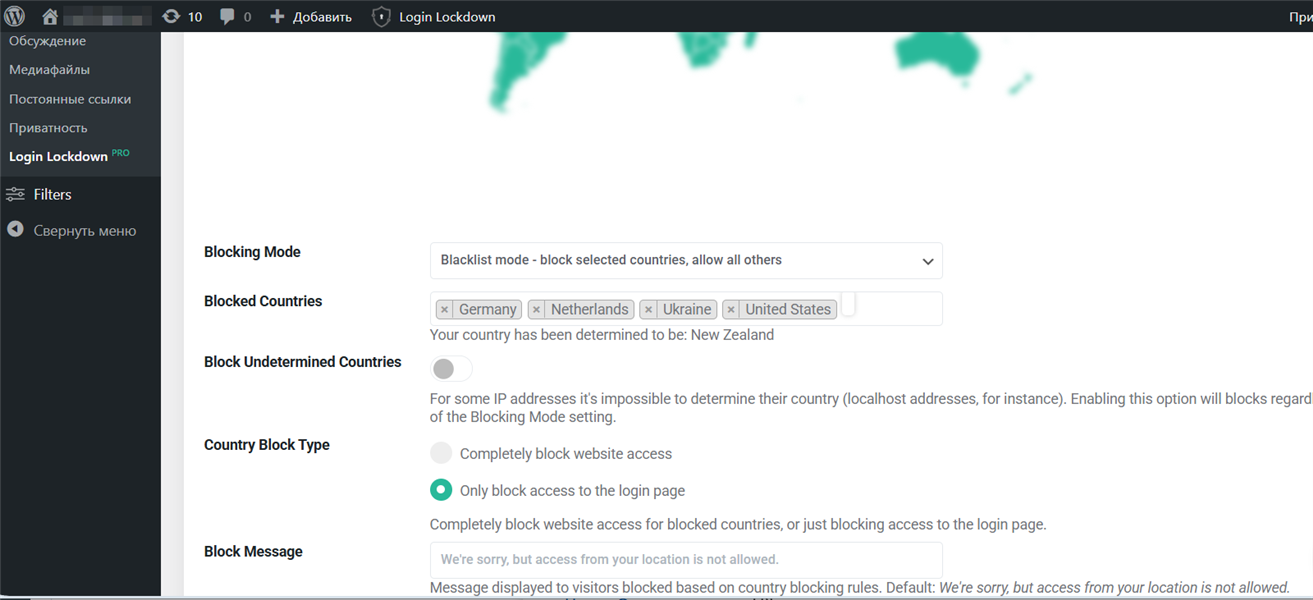
Task: Open the site home icon
Action: (50, 16)
